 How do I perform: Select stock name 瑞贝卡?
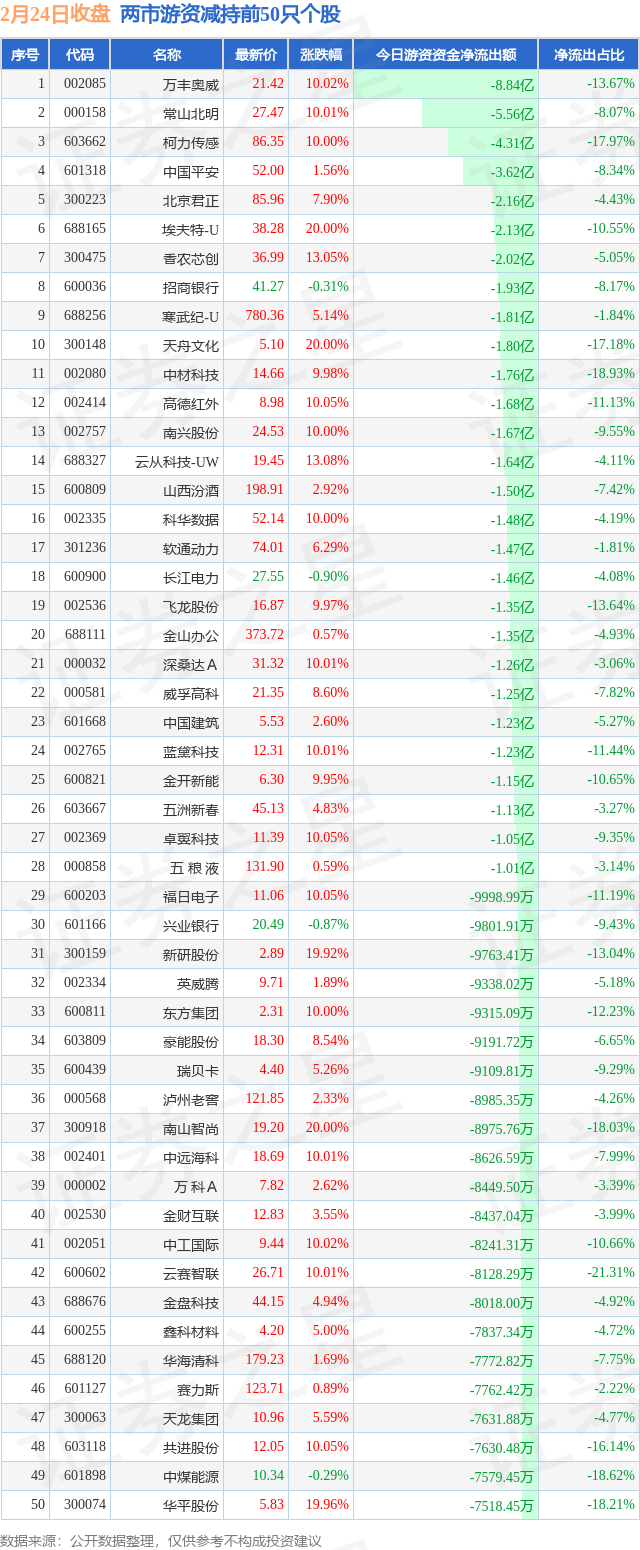(x=198, y=1070)
